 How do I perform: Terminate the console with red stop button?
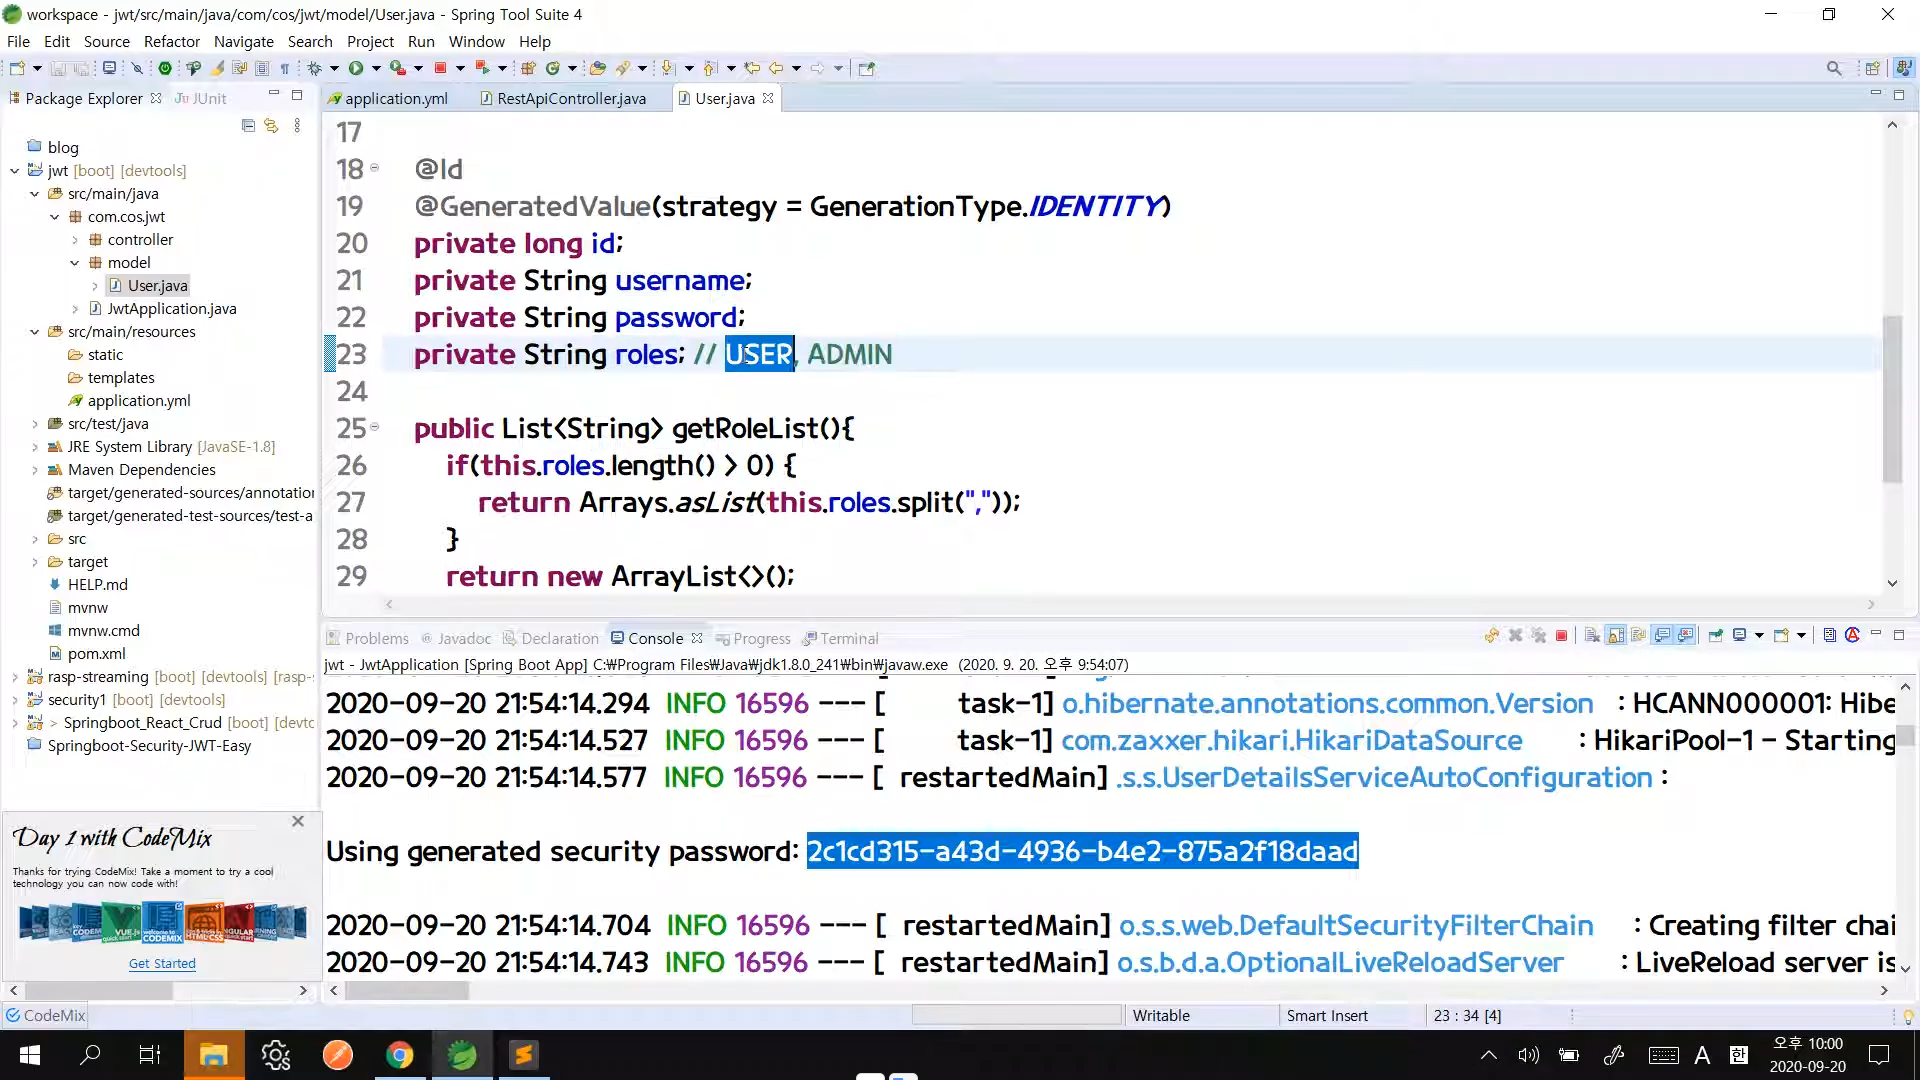tap(1561, 636)
